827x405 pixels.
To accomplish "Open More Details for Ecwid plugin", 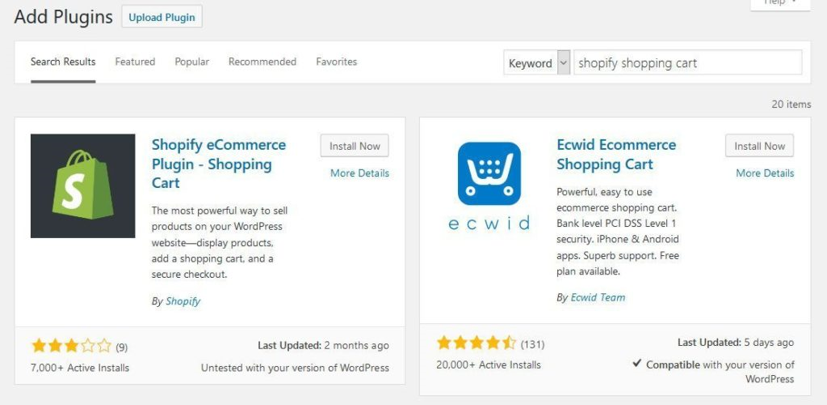I will coord(765,173).
